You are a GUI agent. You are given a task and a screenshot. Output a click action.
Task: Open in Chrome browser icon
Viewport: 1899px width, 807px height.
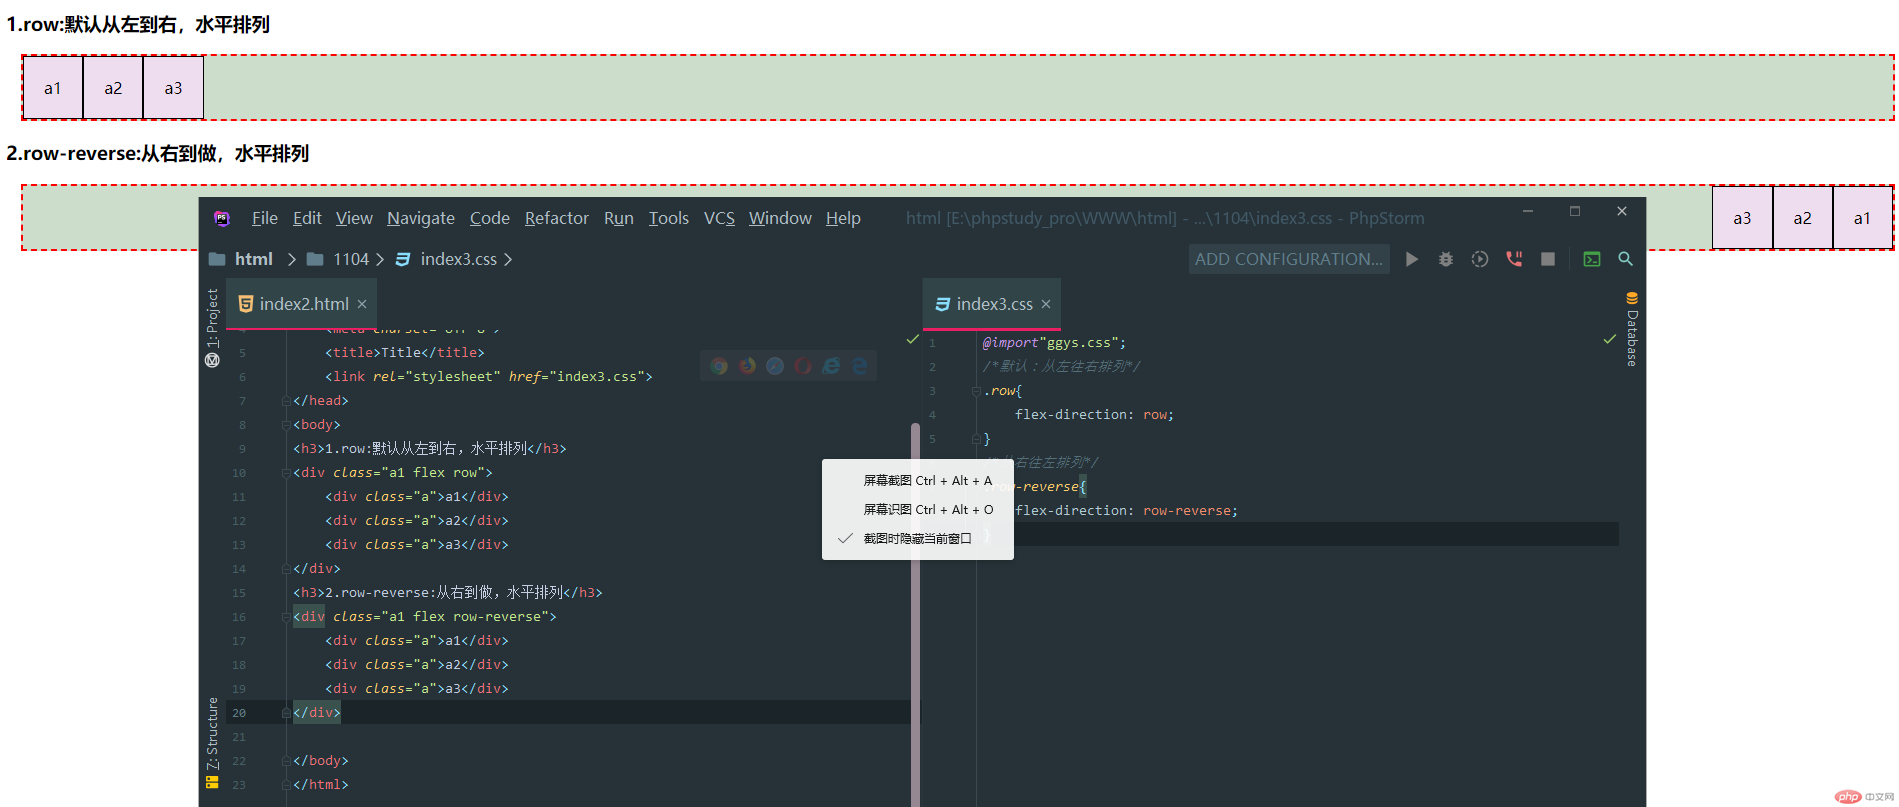tap(719, 366)
